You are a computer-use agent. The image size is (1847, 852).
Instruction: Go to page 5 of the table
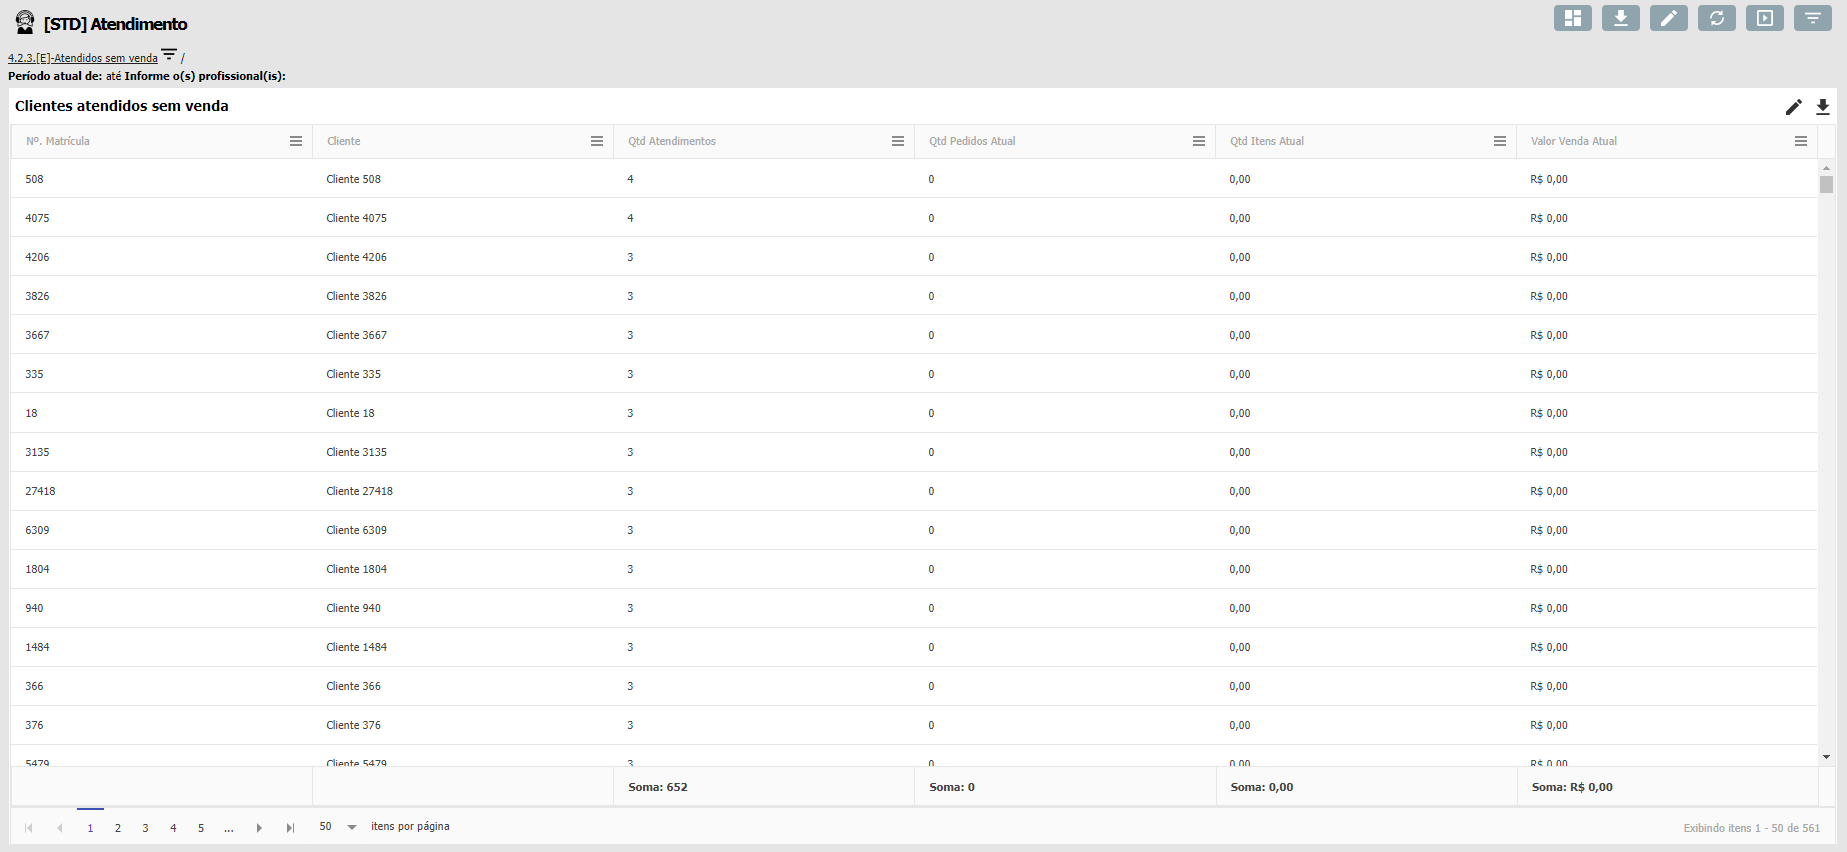pyautogui.click(x=201, y=828)
